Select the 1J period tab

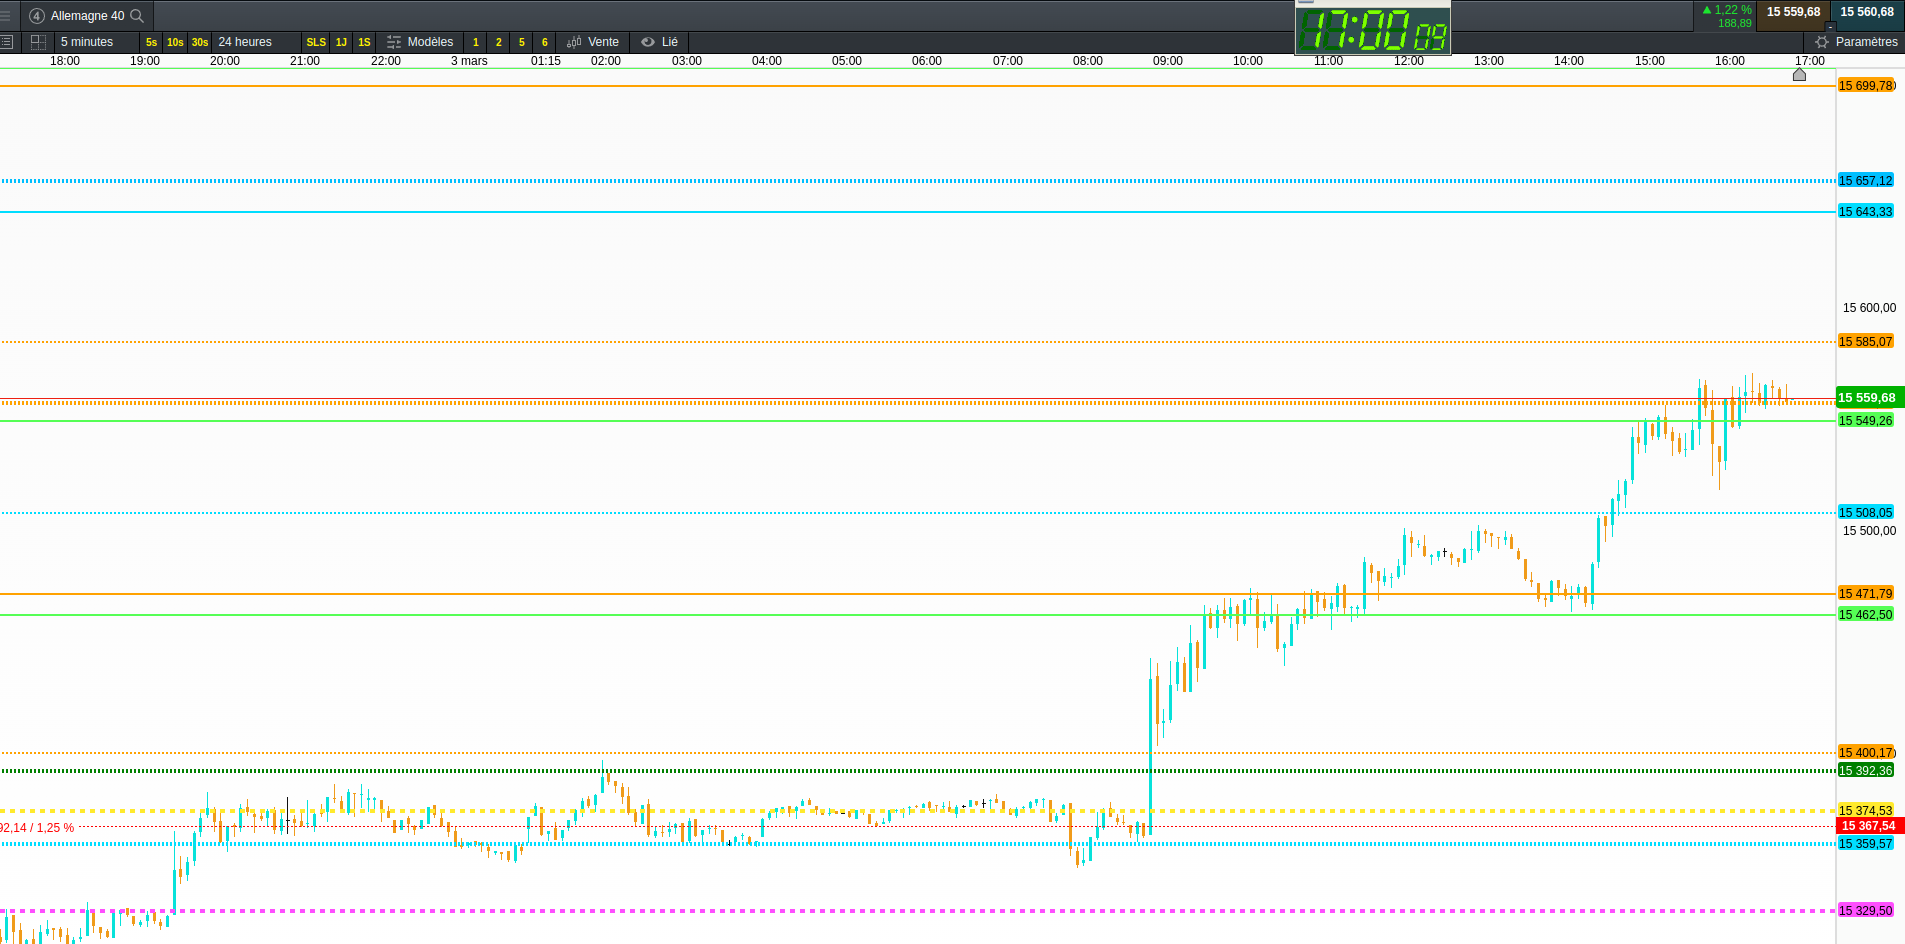[341, 42]
